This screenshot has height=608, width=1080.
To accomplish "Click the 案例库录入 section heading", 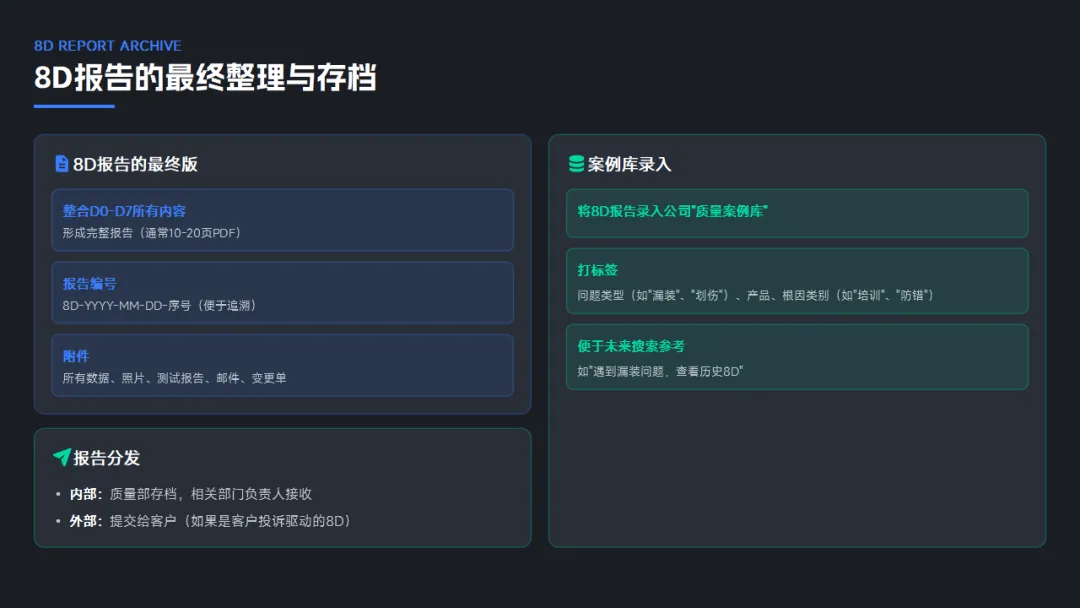I will tap(629, 164).
